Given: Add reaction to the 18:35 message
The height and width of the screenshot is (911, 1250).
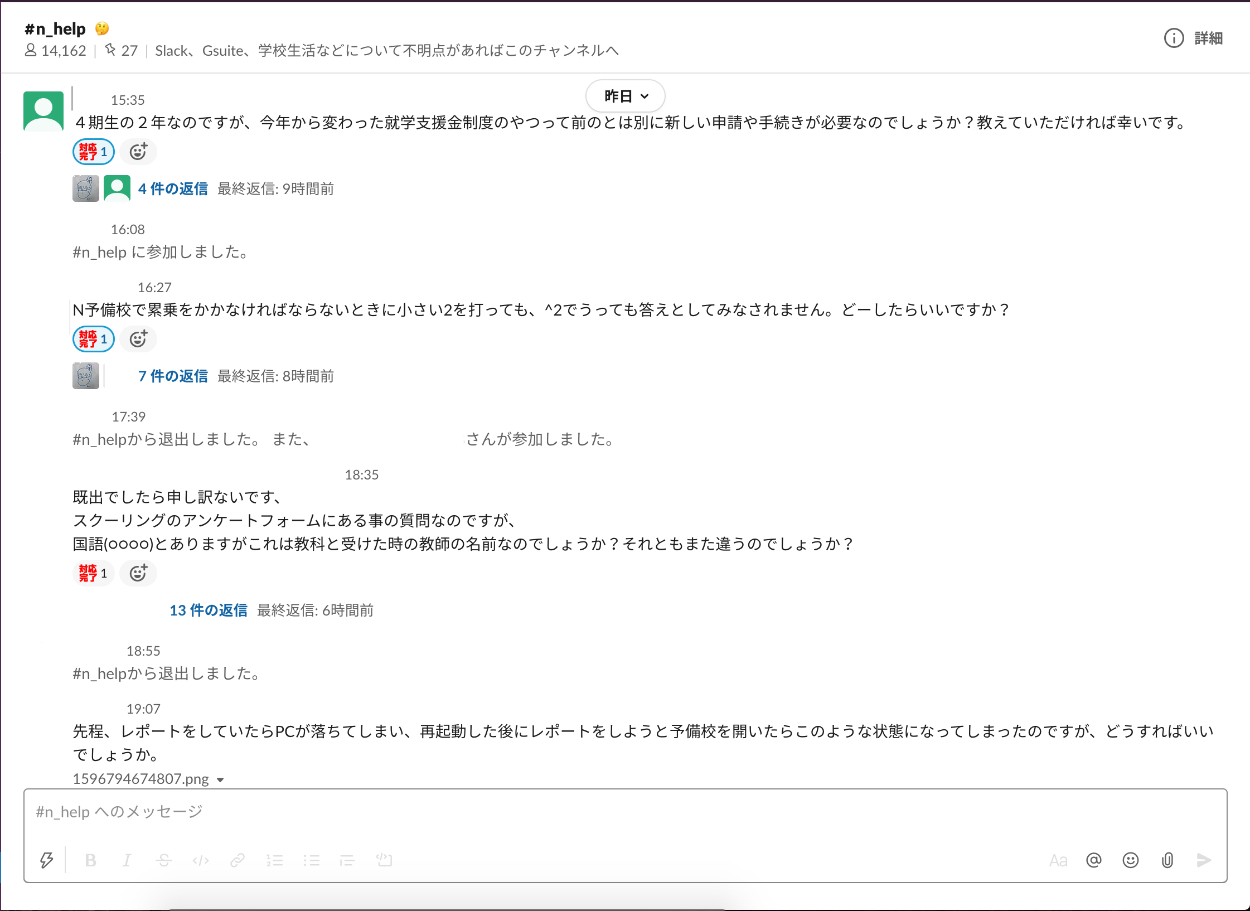Looking at the screenshot, I should 138,573.
